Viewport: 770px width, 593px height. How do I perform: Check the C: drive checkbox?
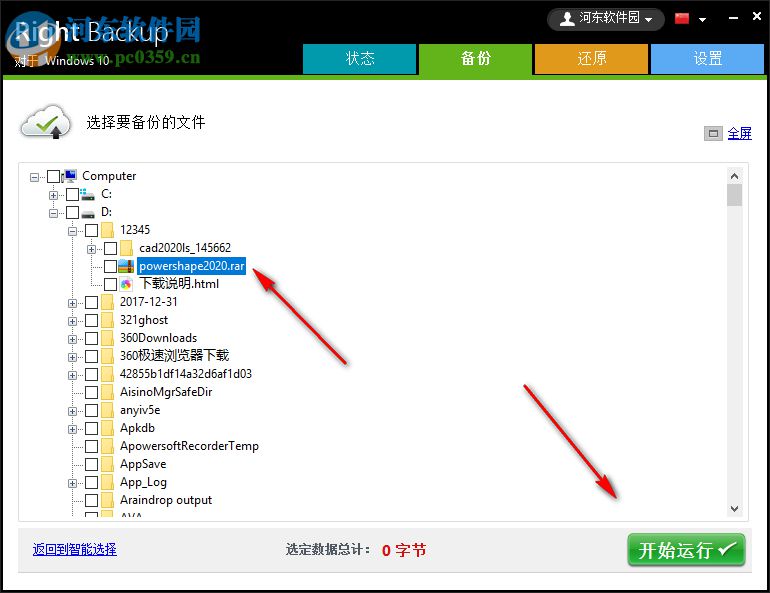[x=72, y=194]
